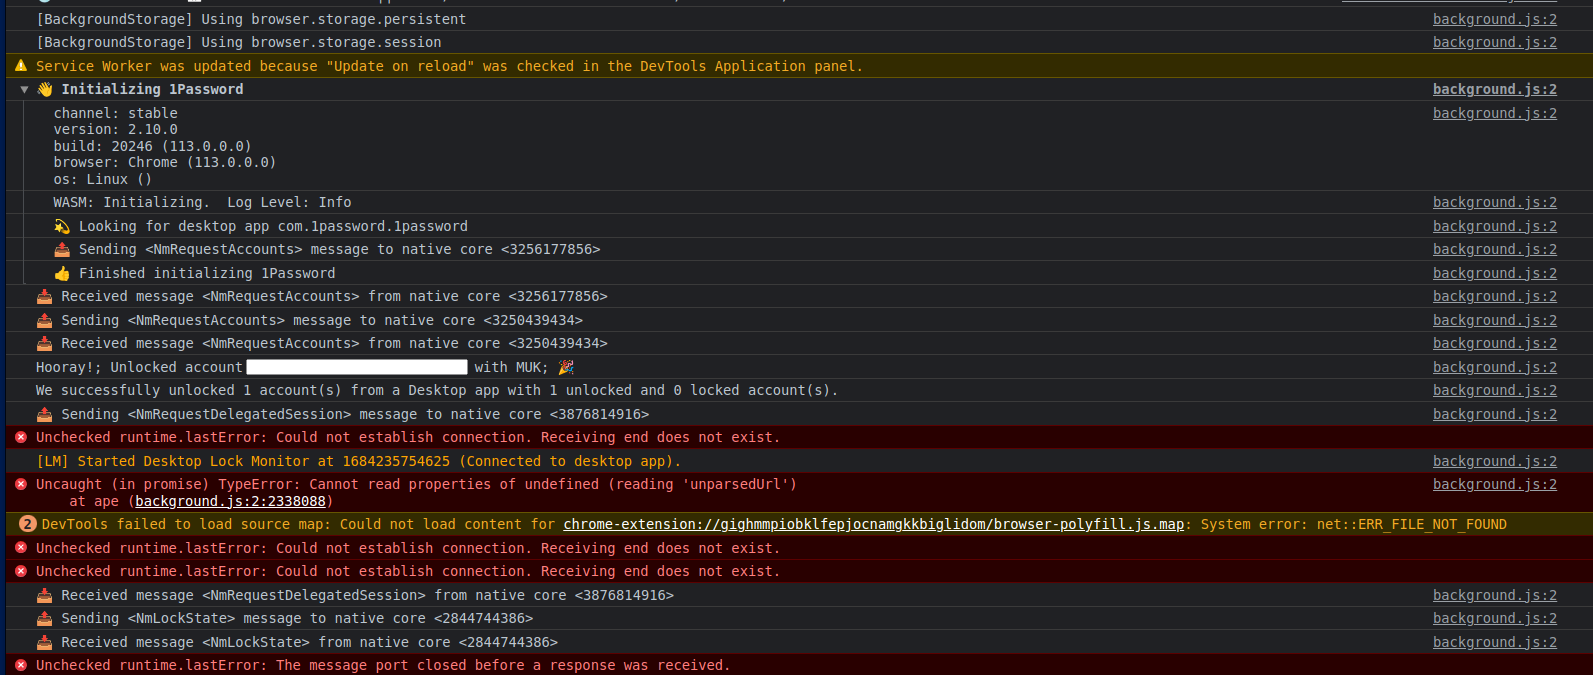Click the Started Desktop Lock Monitor log text
The height and width of the screenshot is (675, 1593).
click(359, 461)
